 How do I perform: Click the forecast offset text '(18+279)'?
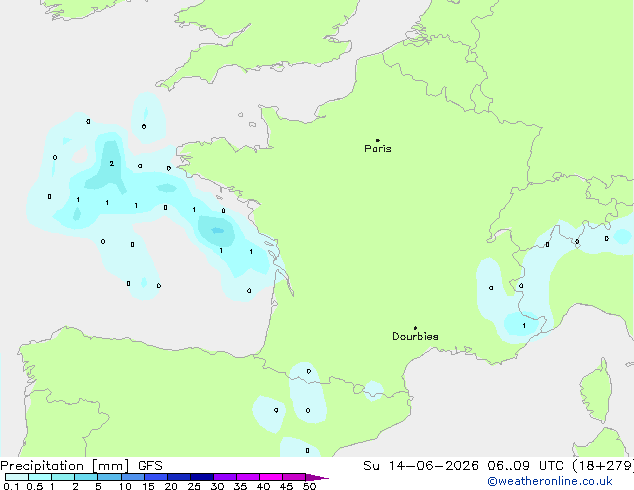coord(603,466)
